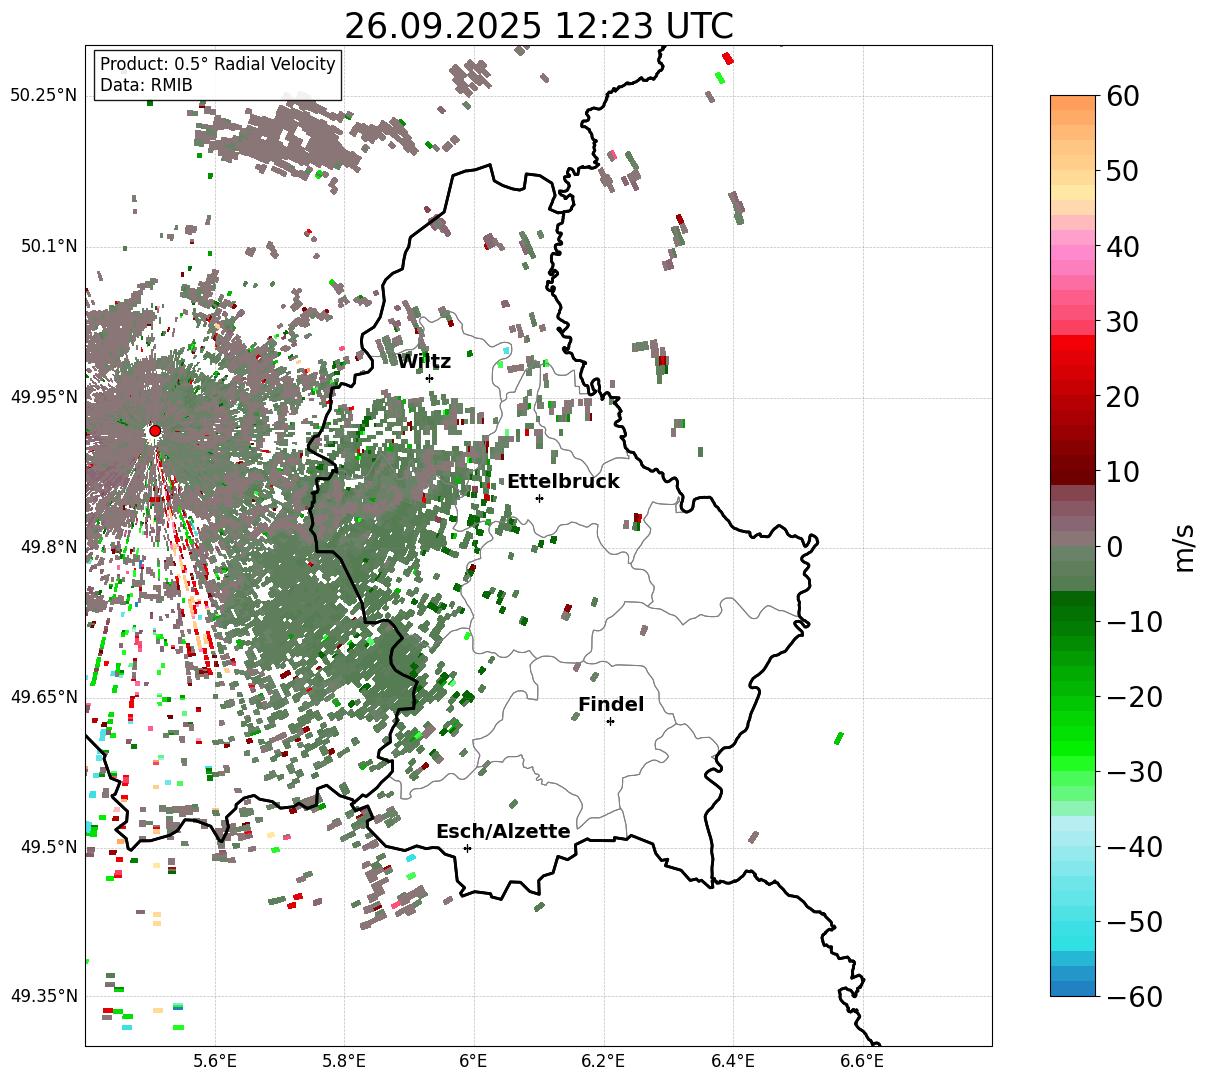Click the colorbar value 30
Viewport: 1207px width, 1081px height.
1121,322
